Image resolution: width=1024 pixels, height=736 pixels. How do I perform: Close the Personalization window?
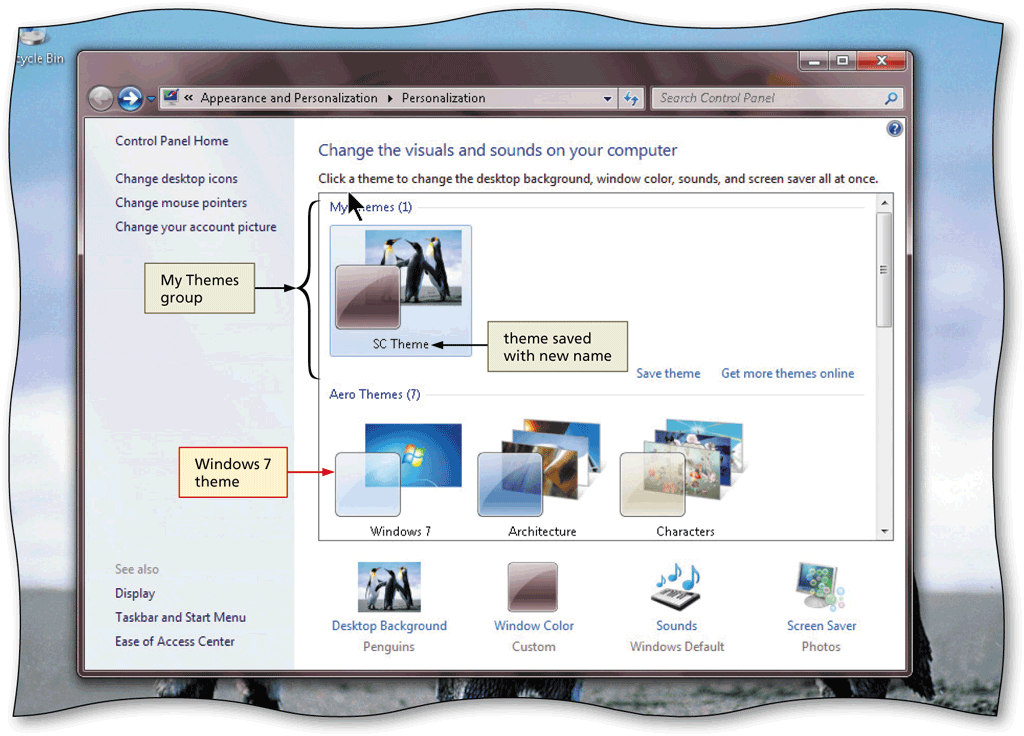pos(881,61)
